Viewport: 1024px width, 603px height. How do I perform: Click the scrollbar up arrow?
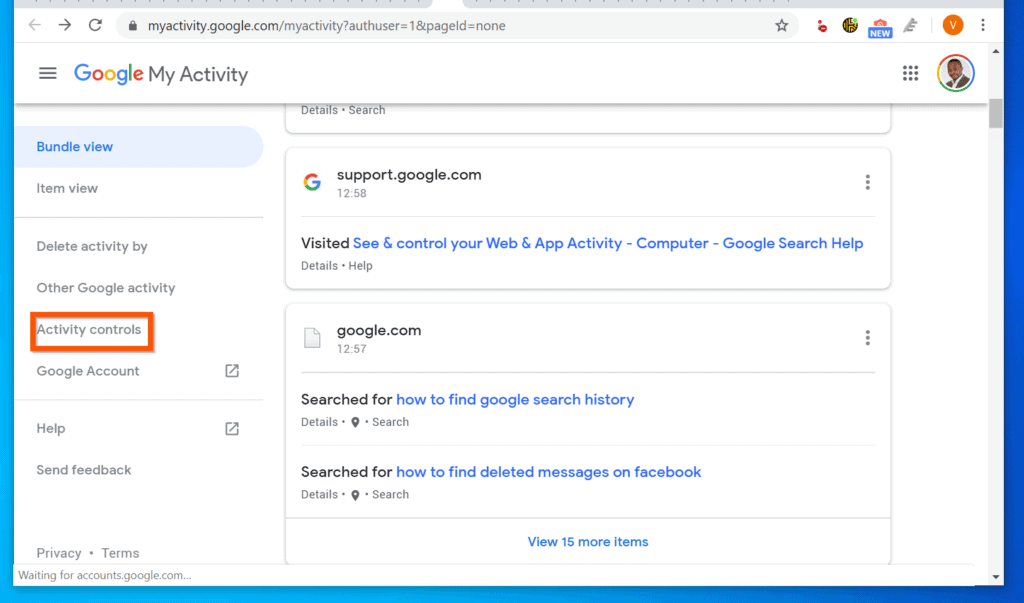pyautogui.click(x=995, y=51)
